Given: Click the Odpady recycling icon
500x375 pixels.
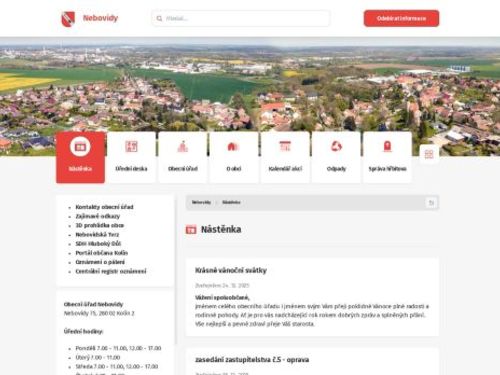Looking at the screenshot, I should click(336, 146).
